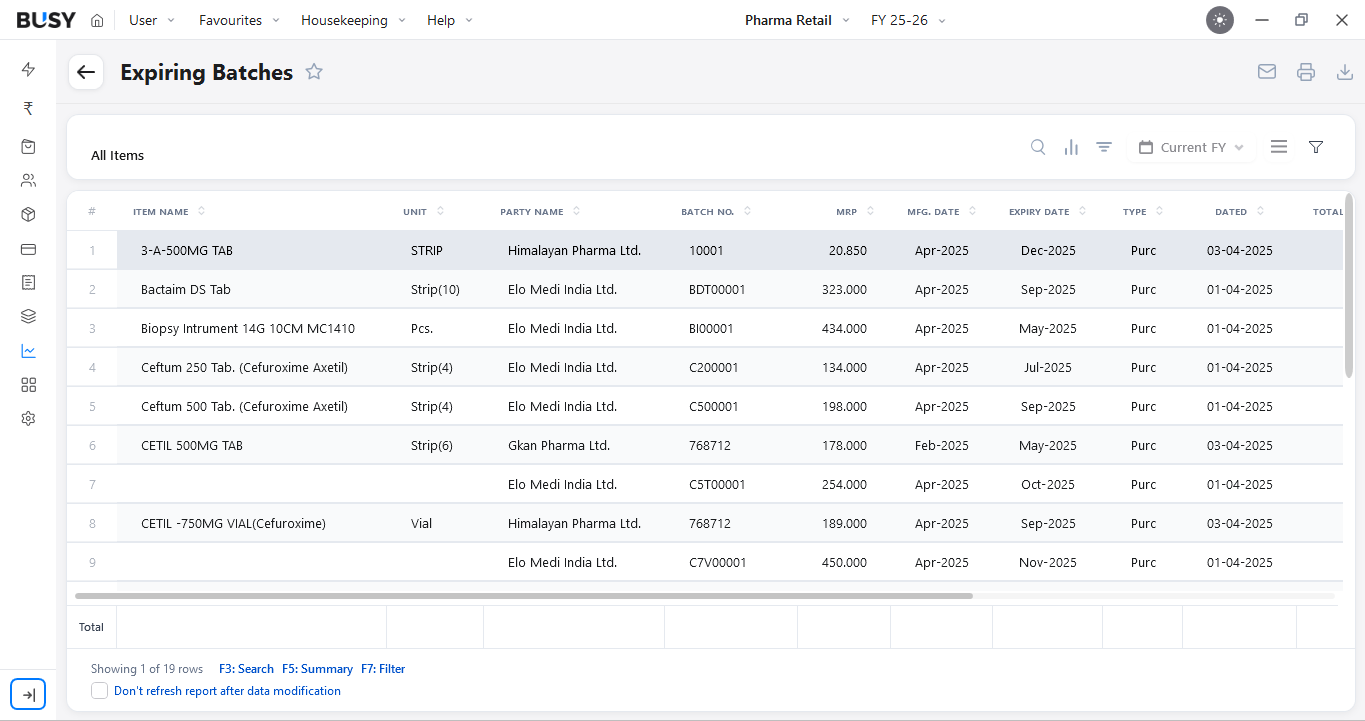Viewport: 1365px width, 721px height.
Task: Click the F3: Search link
Action: (x=246, y=669)
